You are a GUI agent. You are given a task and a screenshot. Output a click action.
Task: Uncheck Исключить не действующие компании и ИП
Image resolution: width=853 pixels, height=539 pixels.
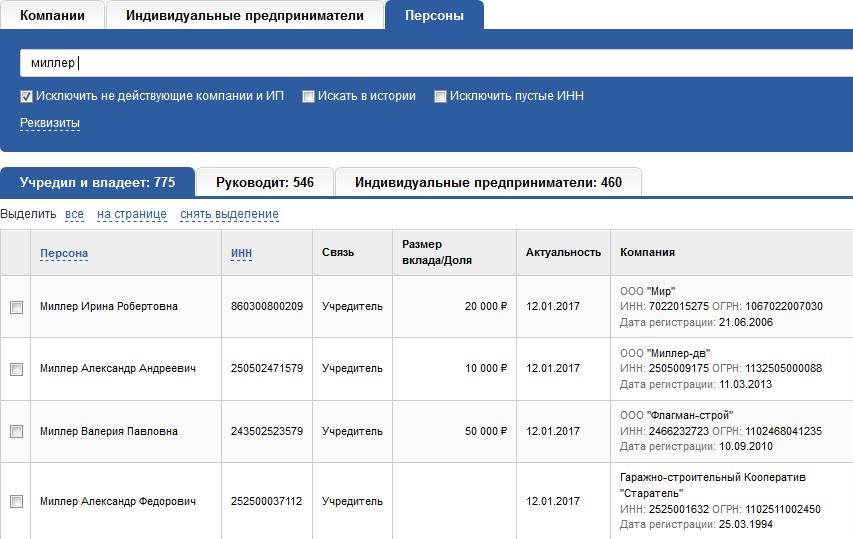click(x=26, y=96)
